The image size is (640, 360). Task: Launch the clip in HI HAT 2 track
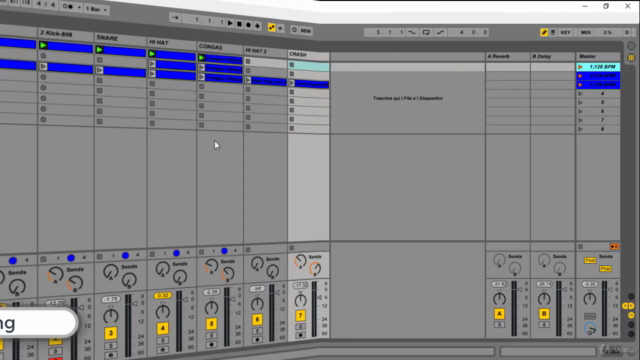[248, 80]
